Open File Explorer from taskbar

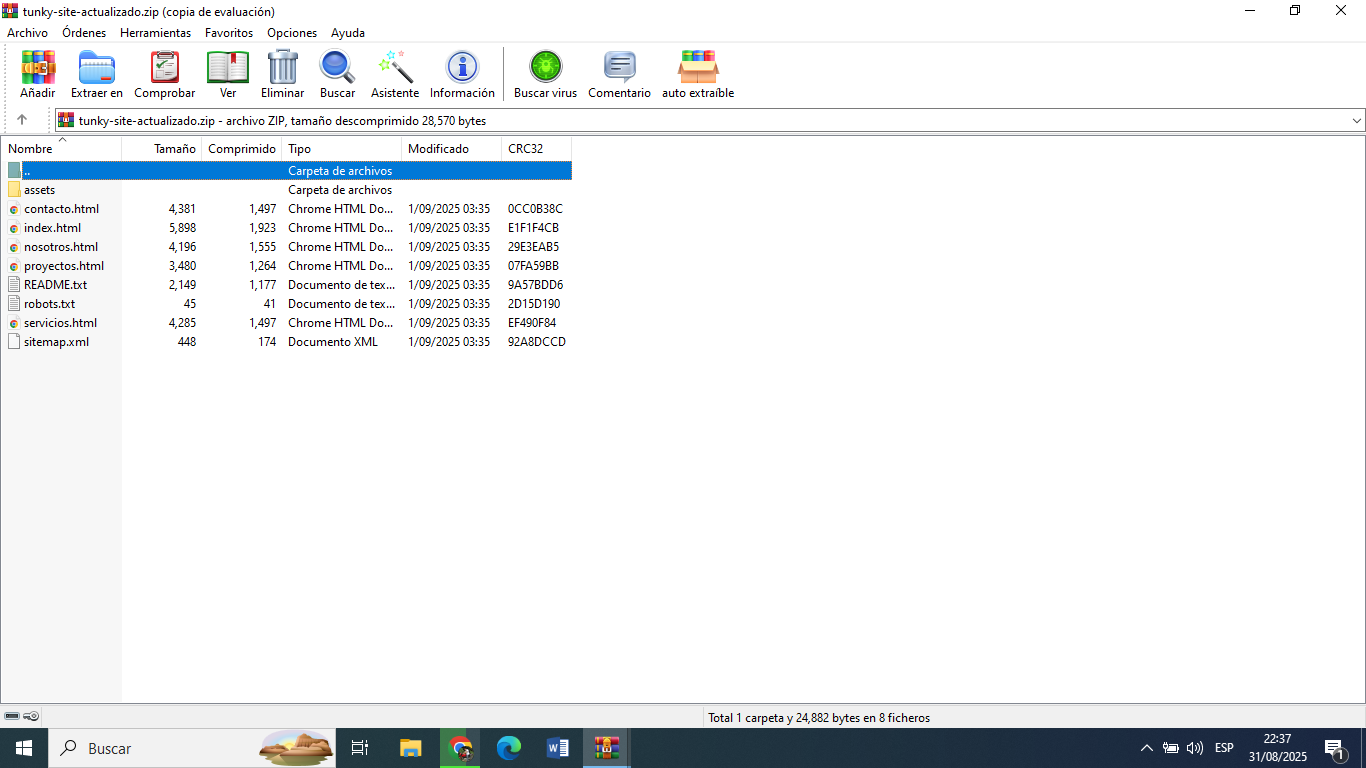(x=411, y=748)
